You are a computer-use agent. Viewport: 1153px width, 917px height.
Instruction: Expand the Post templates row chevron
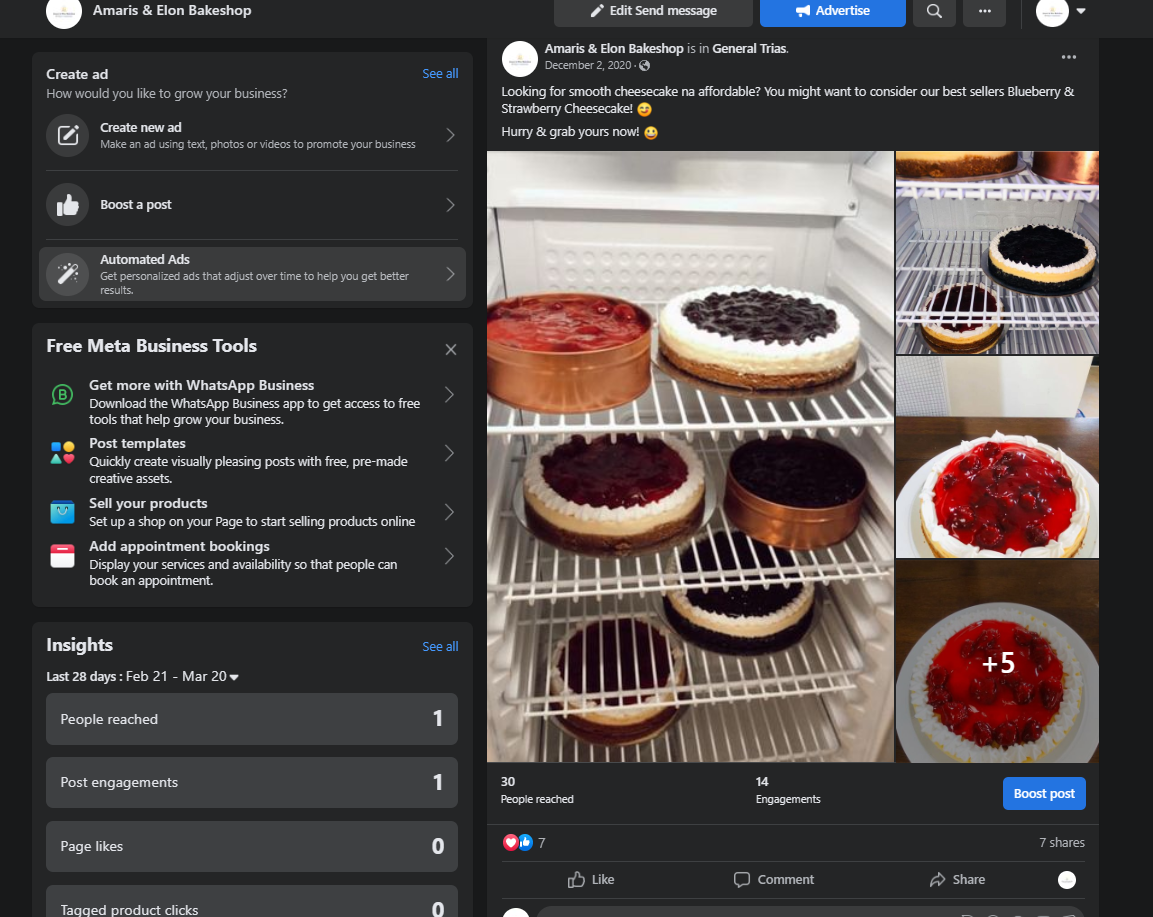449,453
